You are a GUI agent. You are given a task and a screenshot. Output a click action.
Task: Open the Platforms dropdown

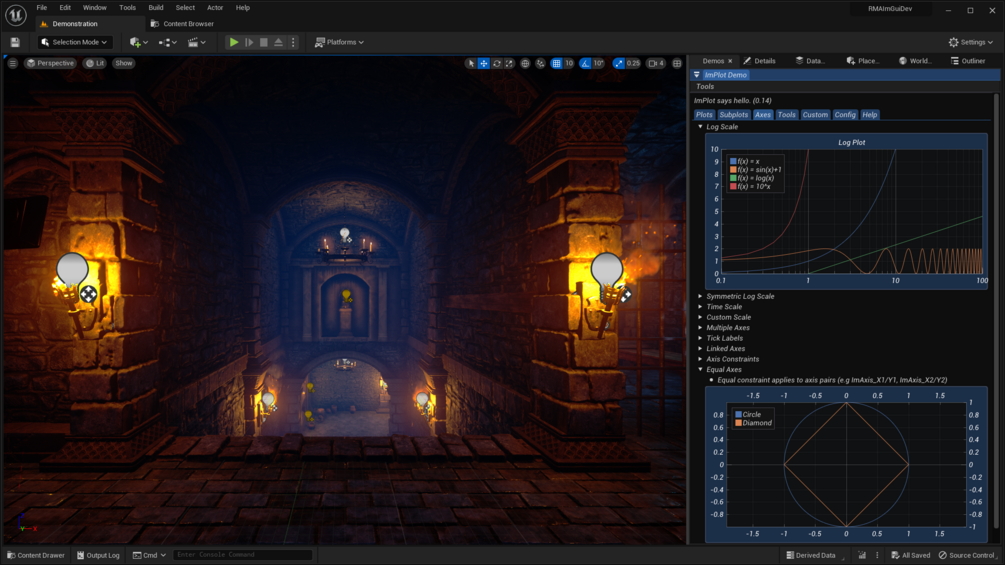340,42
